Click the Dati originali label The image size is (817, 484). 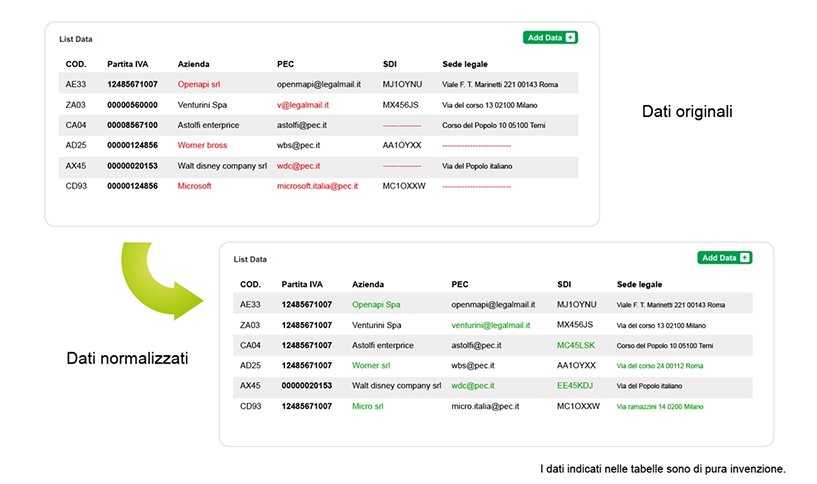[687, 112]
